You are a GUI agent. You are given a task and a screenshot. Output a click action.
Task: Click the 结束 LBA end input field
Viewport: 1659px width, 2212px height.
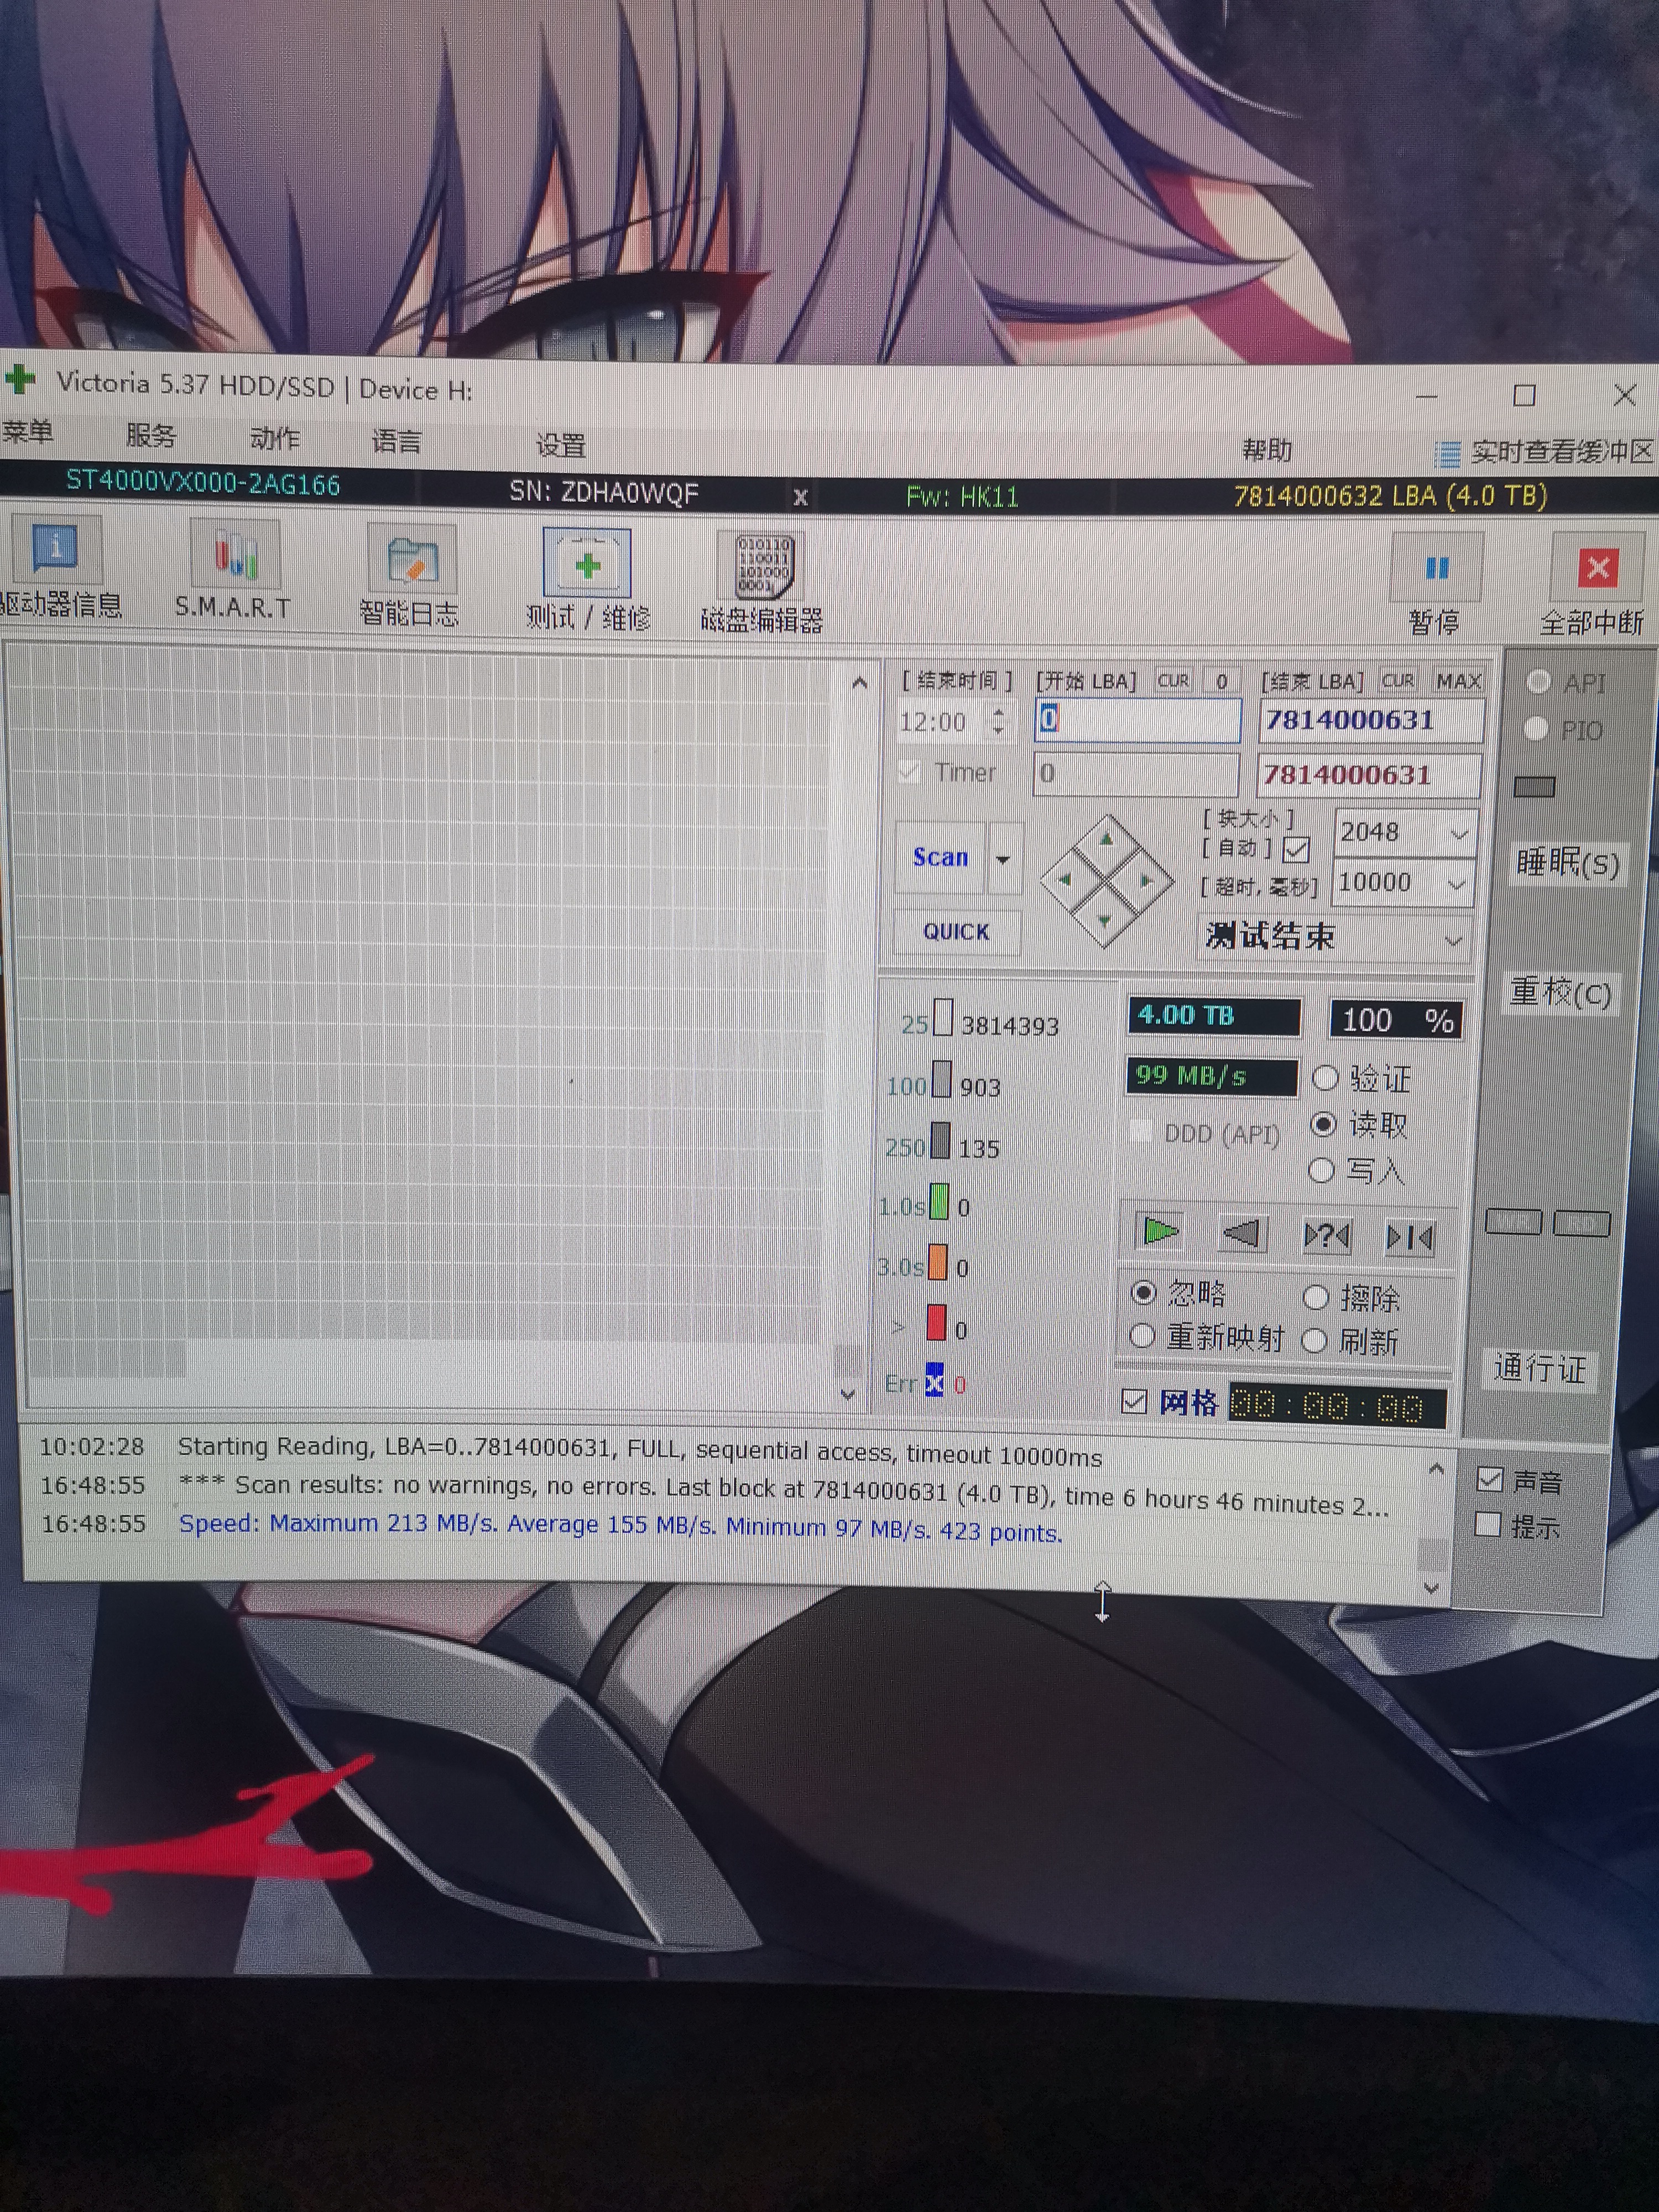click(1370, 721)
